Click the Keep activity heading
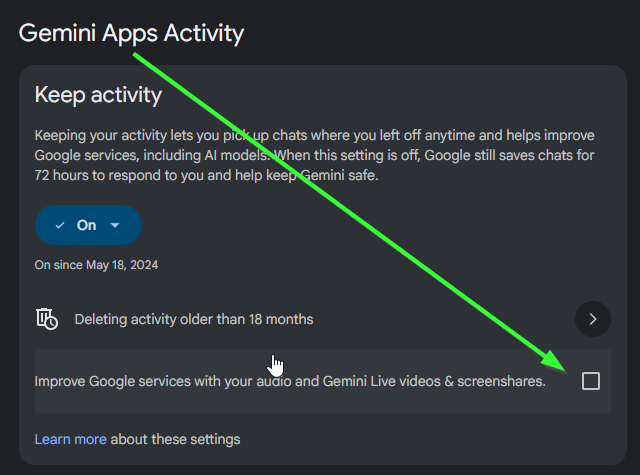Viewport: 640px width, 475px height. [98, 95]
